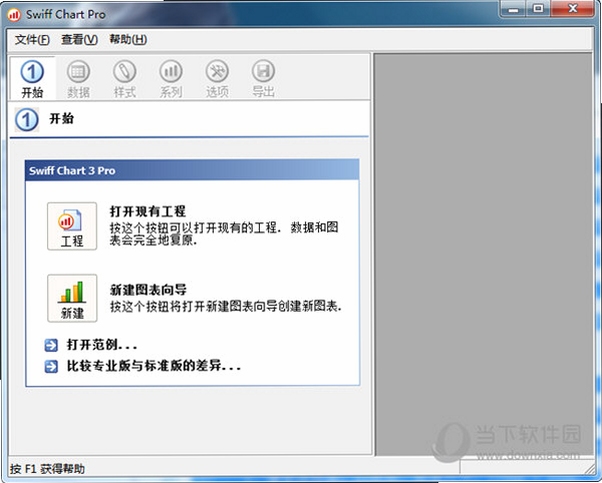Screen dimensions: 602x483
Task: Open the 打开范例... link
Action: pyautogui.click(x=102, y=345)
